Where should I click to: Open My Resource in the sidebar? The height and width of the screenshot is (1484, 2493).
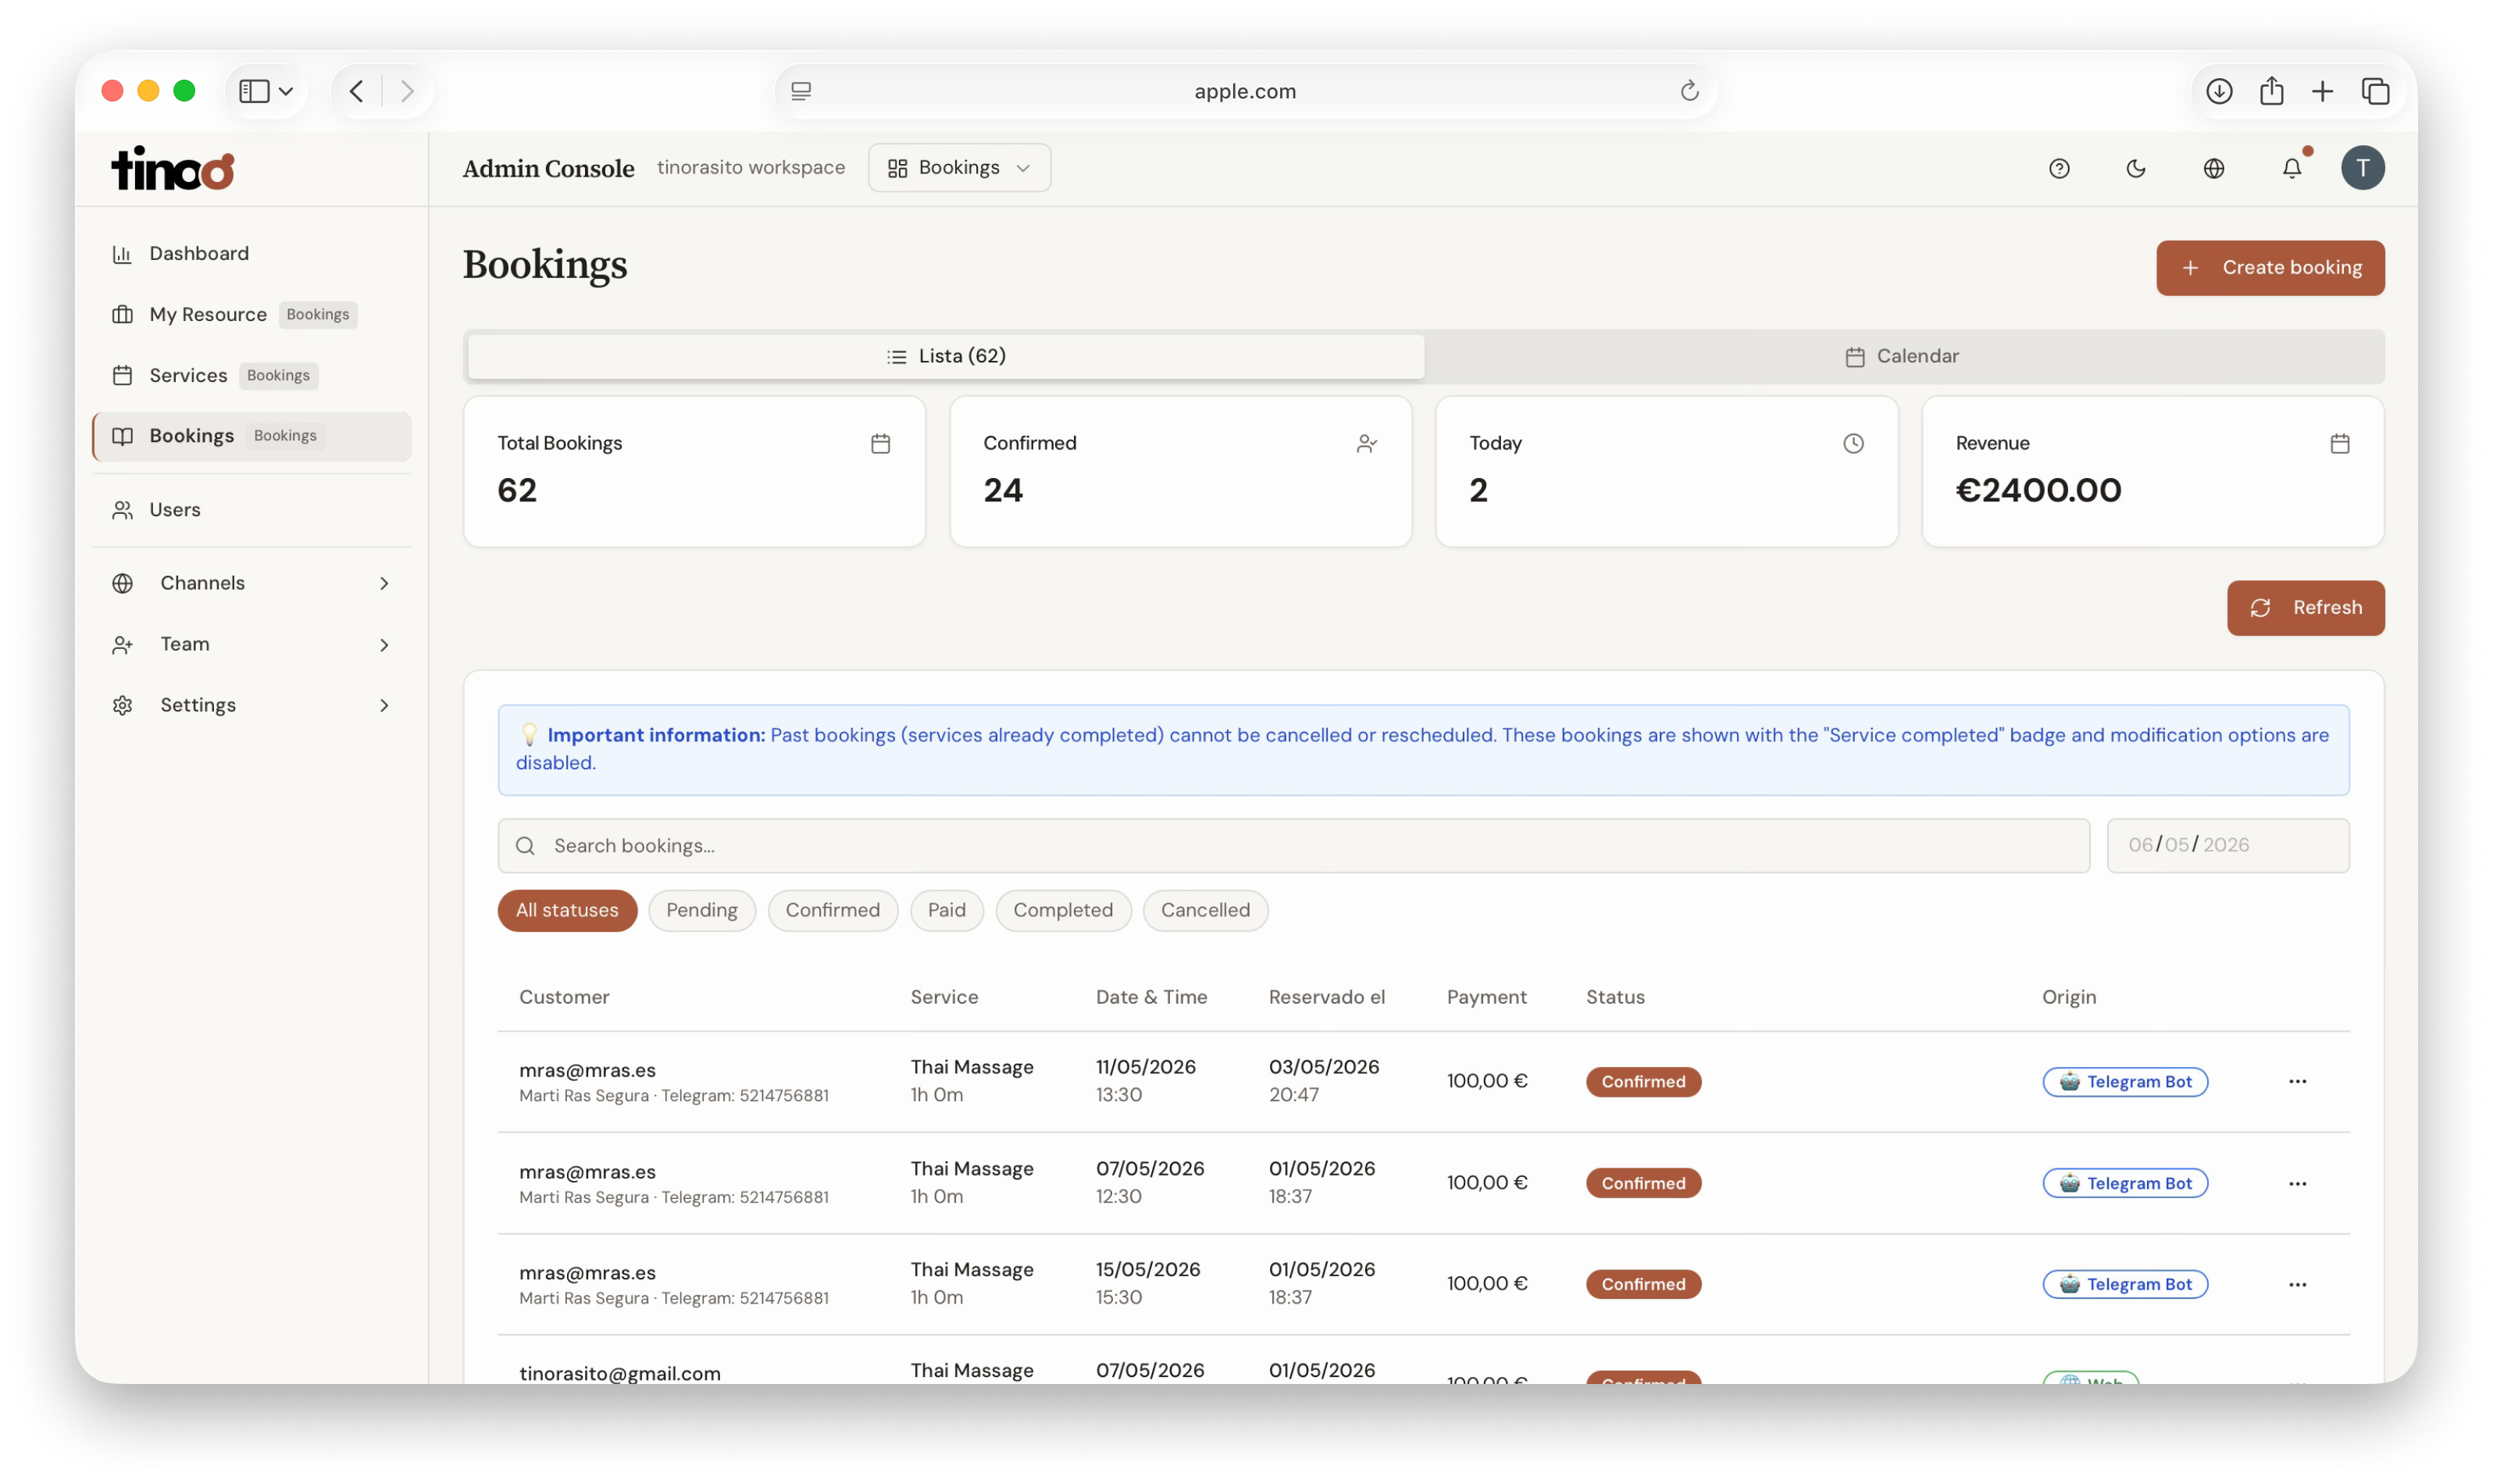(251, 315)
